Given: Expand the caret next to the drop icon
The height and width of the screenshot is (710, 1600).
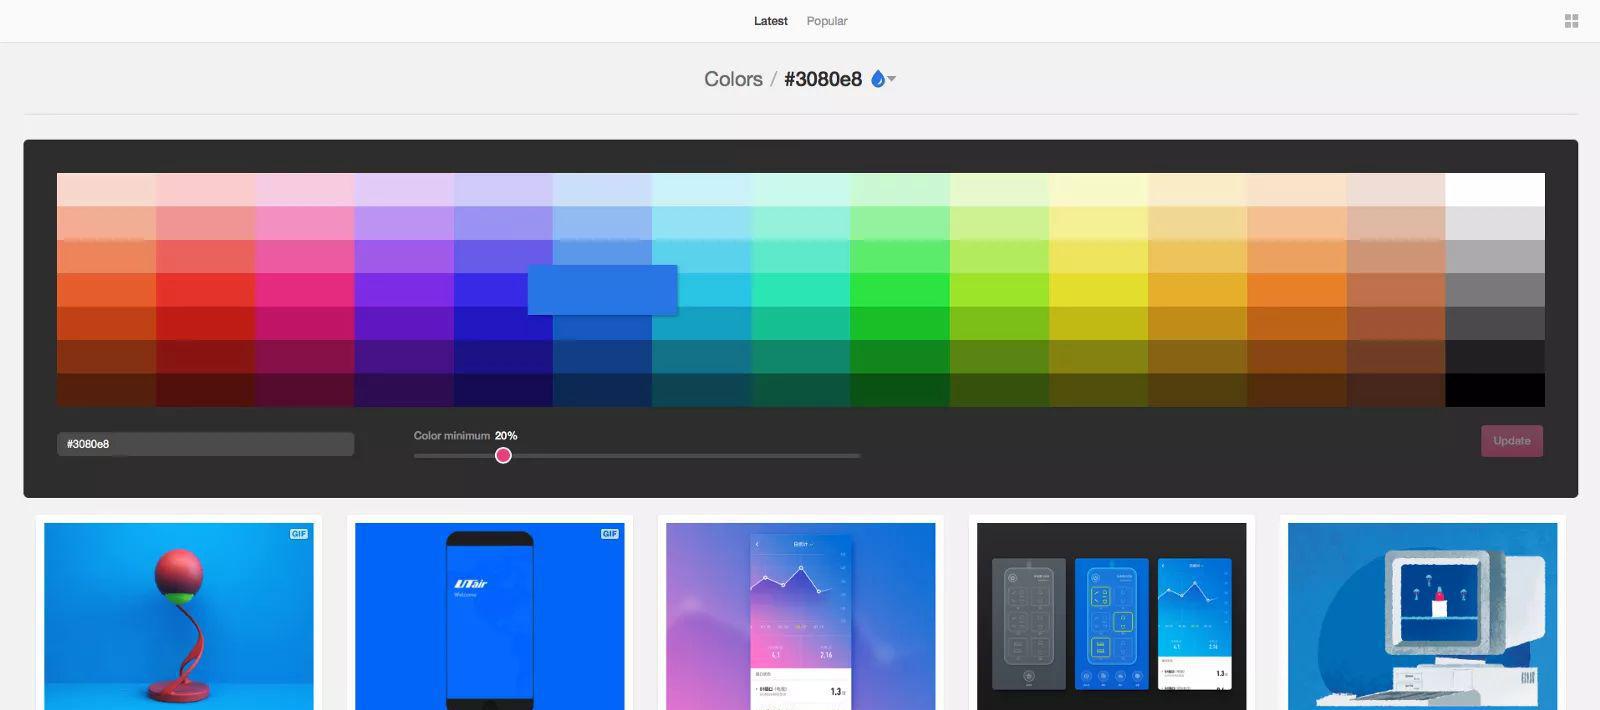Looking at the screenshot, I should 891,79.
